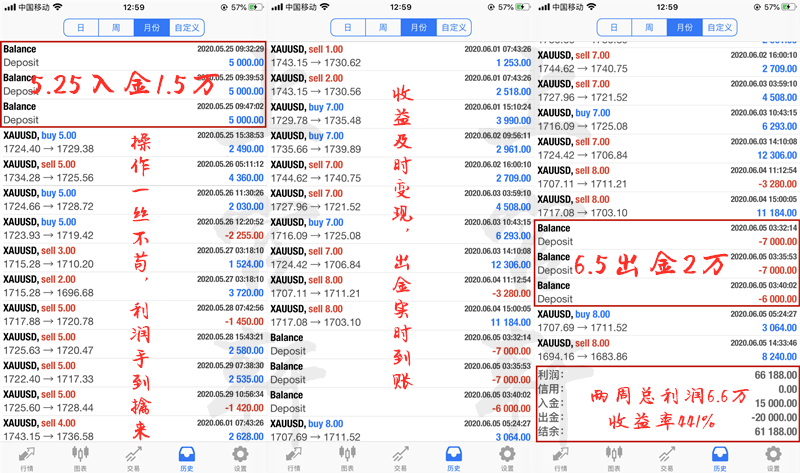Tap 出金 withdrawal total -20 000.00
The image size is (800, 473).
coord(667,417)
